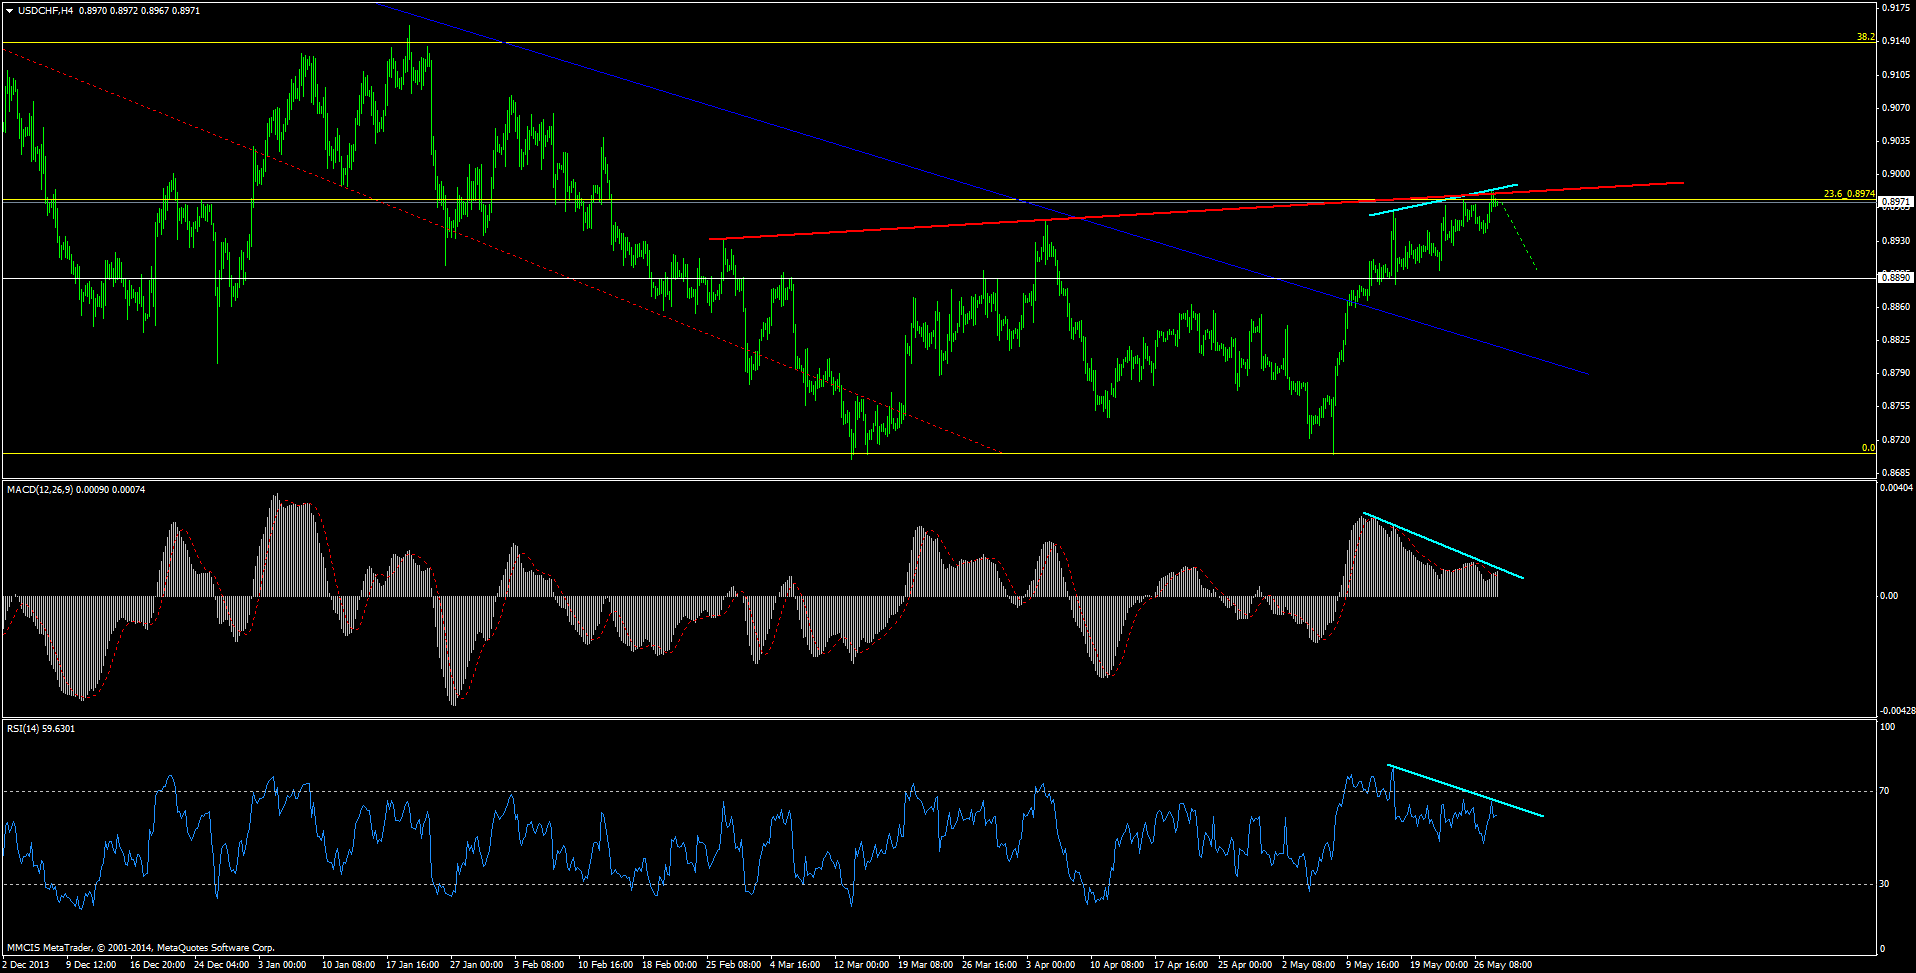
Task: Click the 2 May 08:00 time label
Action: 1308,965
